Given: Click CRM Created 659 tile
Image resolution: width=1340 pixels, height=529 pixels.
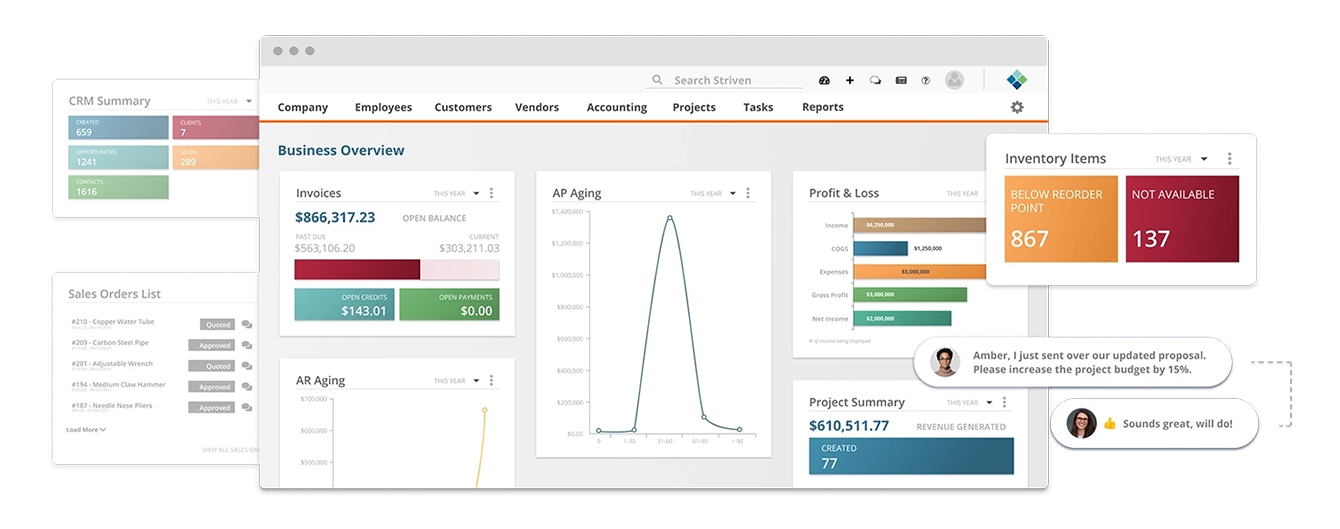Looking at the screenshot, I should pyautogui.click(x=120, y=127).
